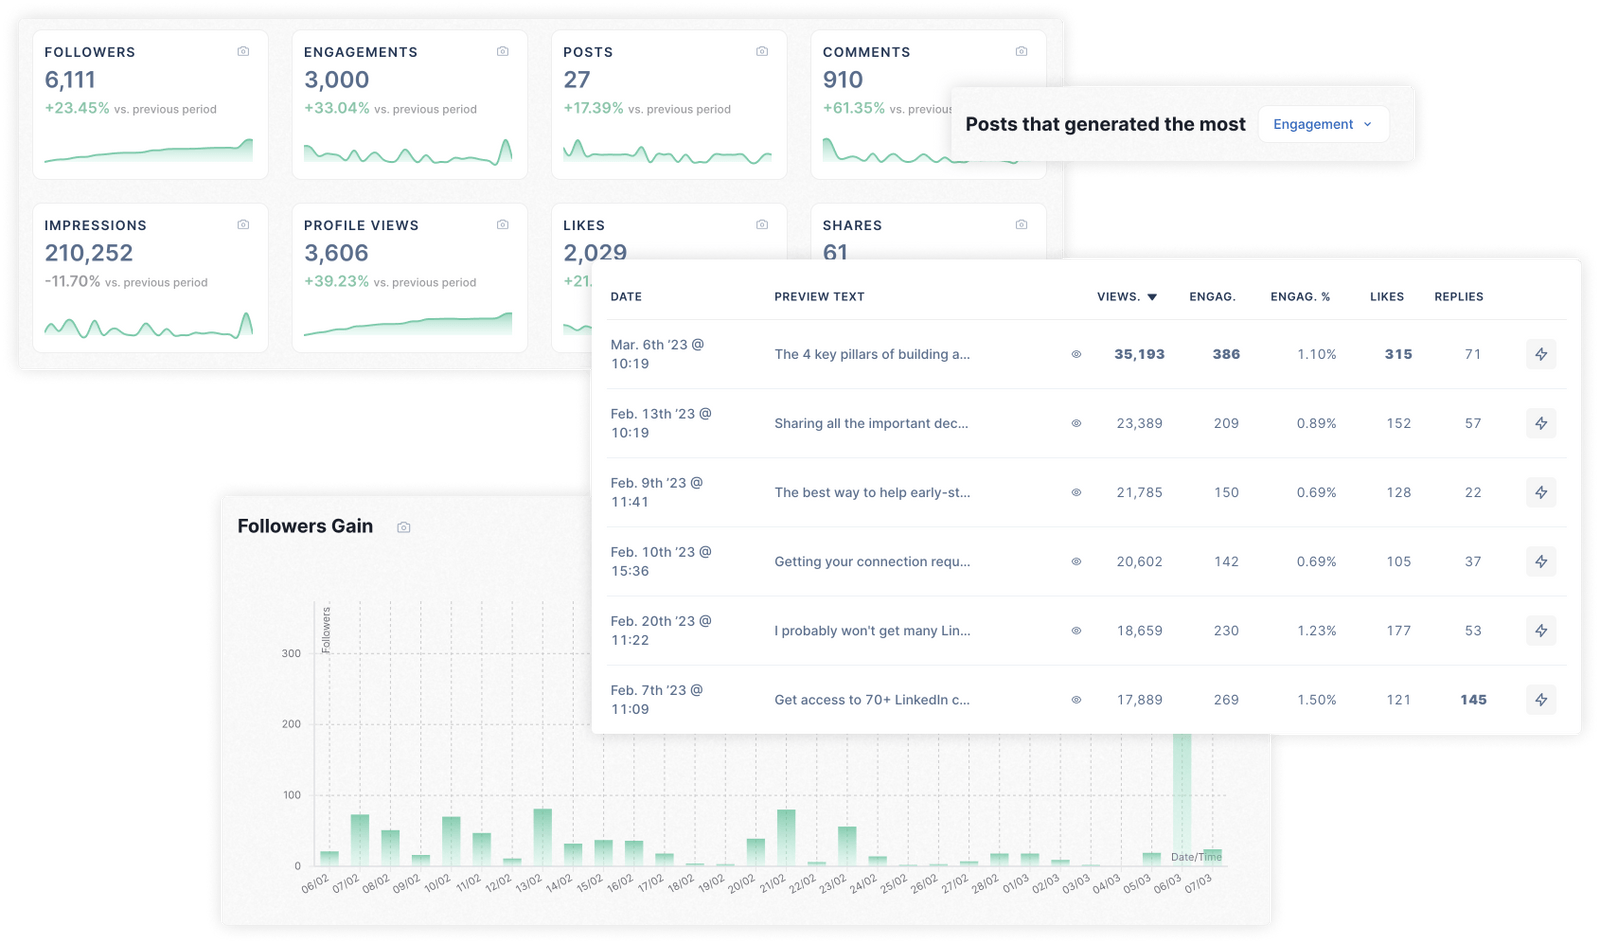This screenshot has height=944, width=1600.
Task: Click the camera icon on the Profile Views card
Action: 501,224
